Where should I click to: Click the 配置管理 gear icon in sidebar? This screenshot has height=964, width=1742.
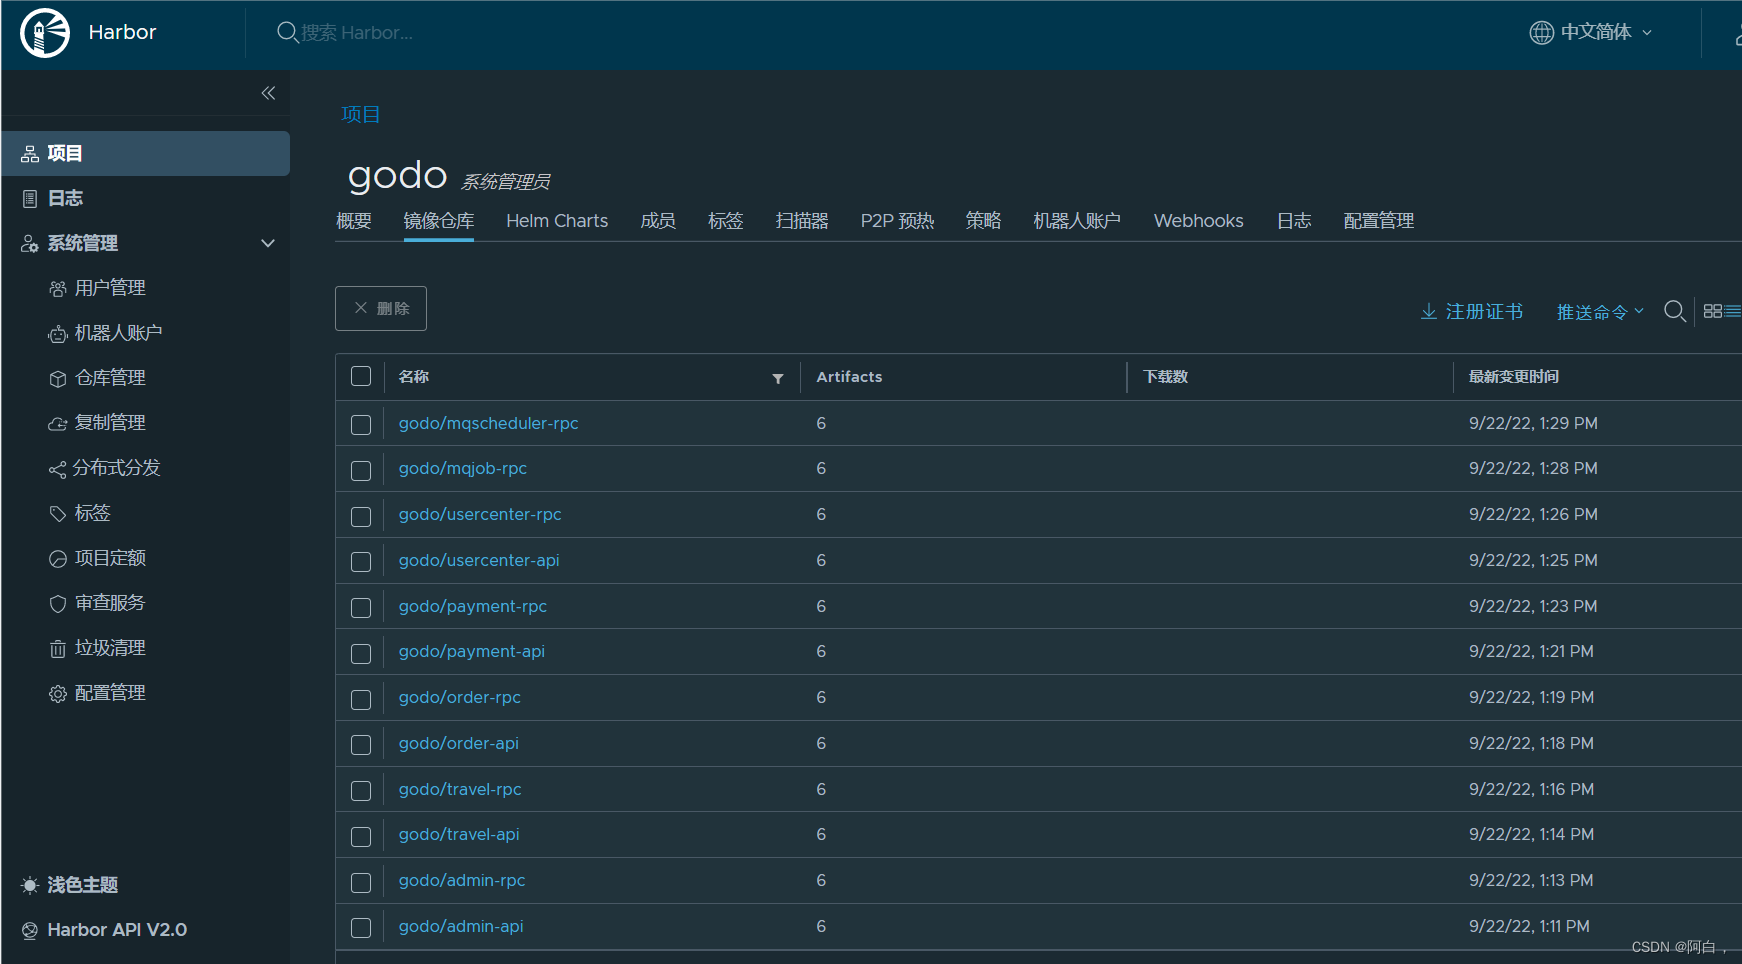[x=58, y=694]
